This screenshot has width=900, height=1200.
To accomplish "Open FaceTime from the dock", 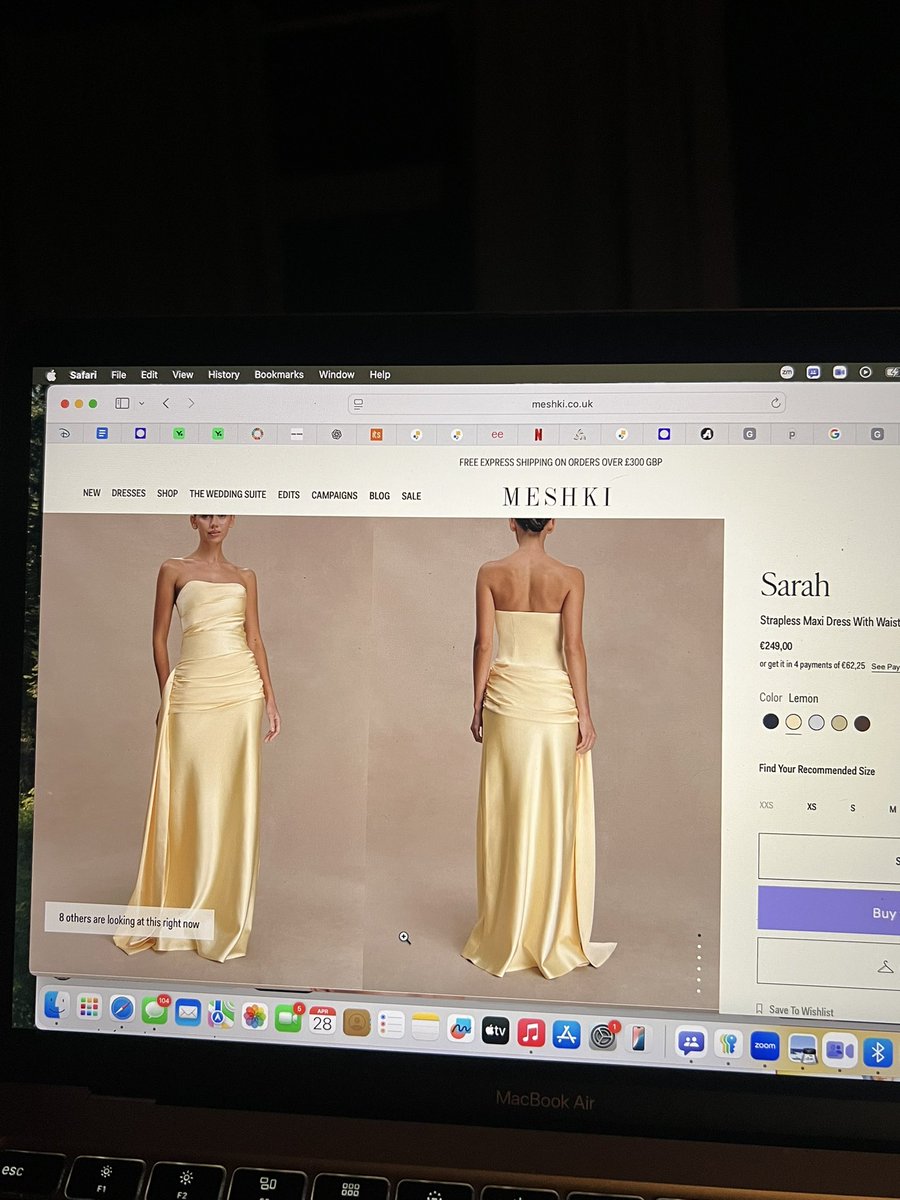I will tap(288, 1018).
